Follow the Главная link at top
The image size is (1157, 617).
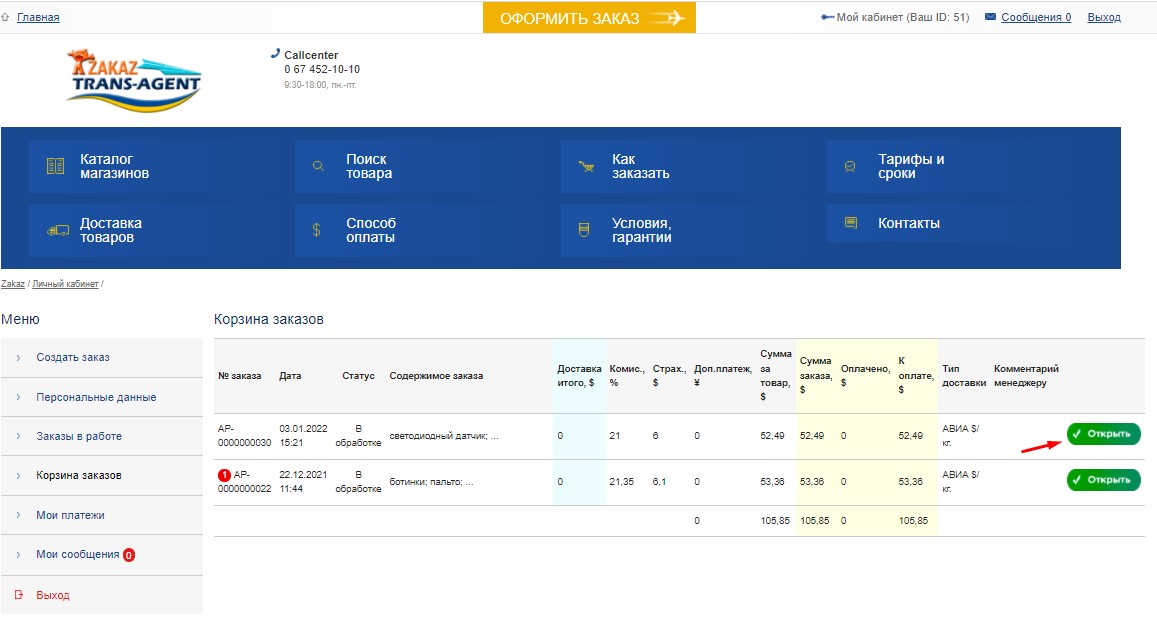pos(38,17)
